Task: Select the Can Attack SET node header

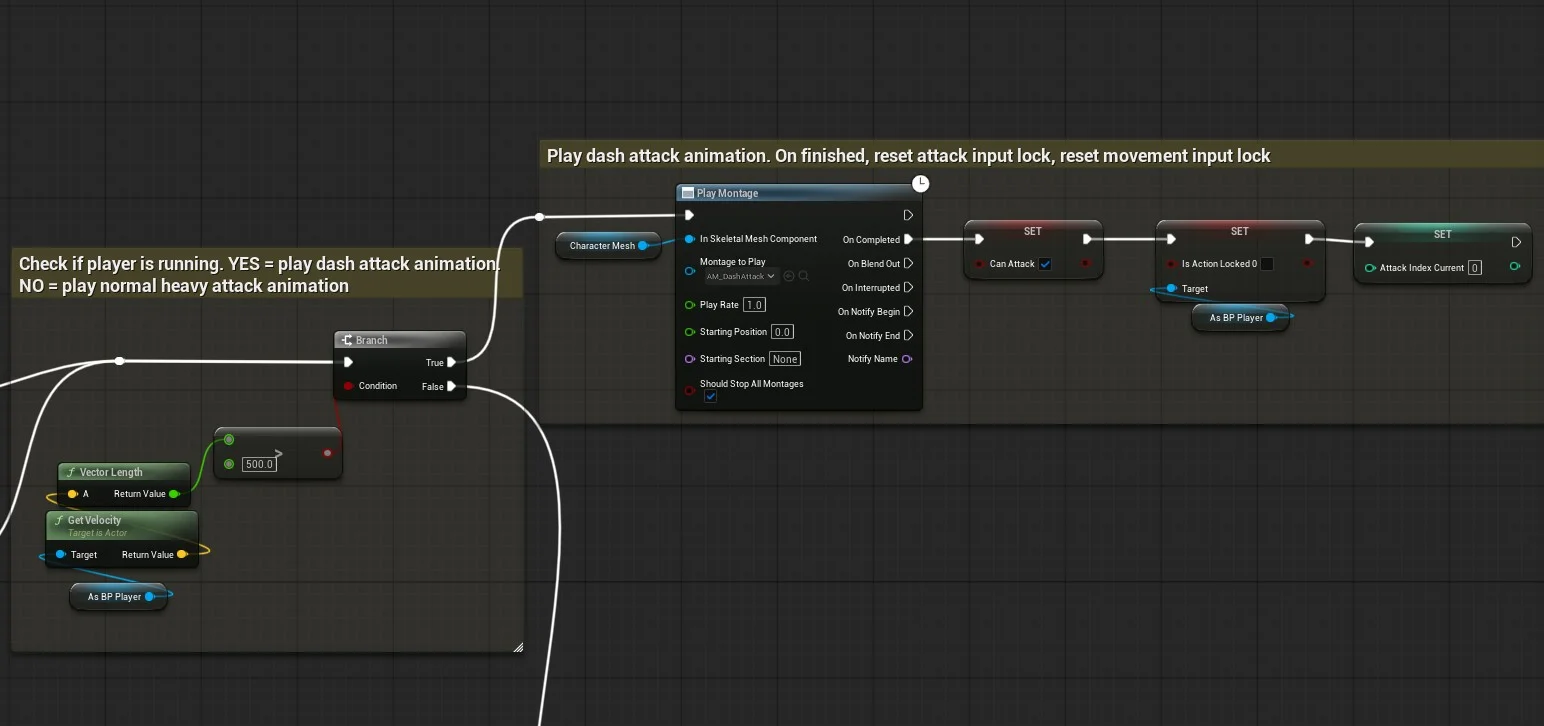Action: [1033, 231]
